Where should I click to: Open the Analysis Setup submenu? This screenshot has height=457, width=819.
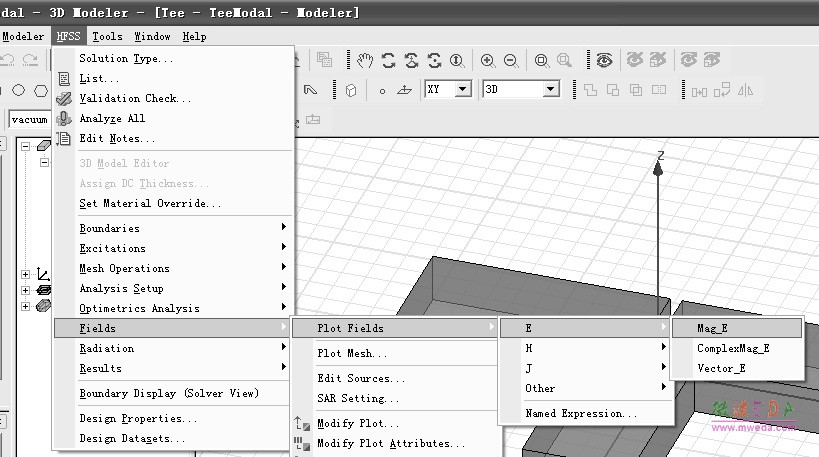(x=172, y=288)
